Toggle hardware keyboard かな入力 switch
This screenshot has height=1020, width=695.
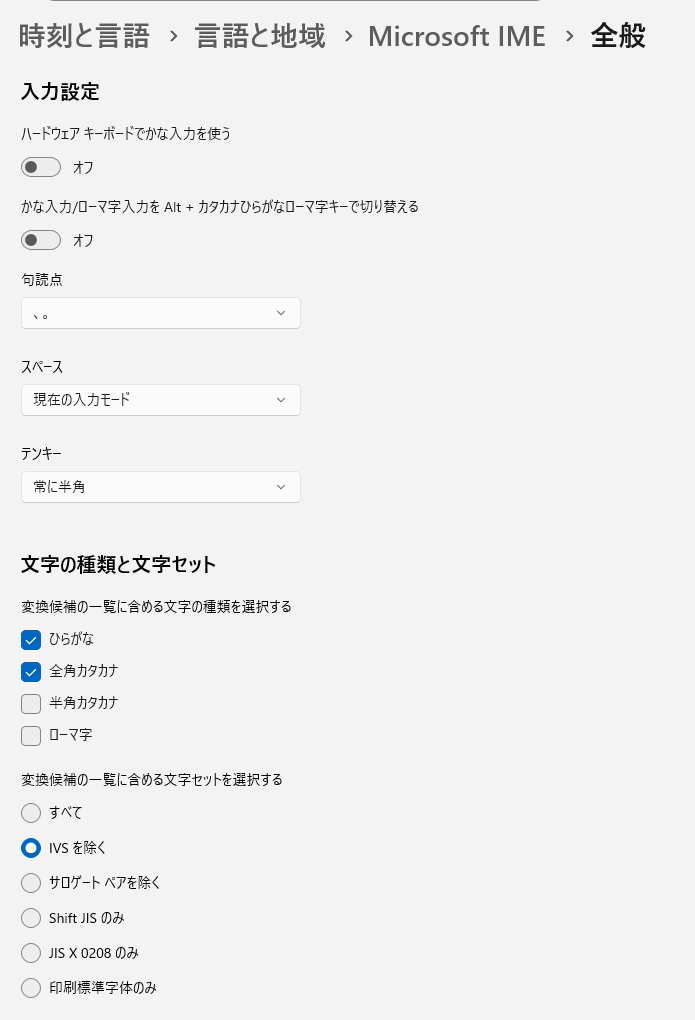(41, 167)
